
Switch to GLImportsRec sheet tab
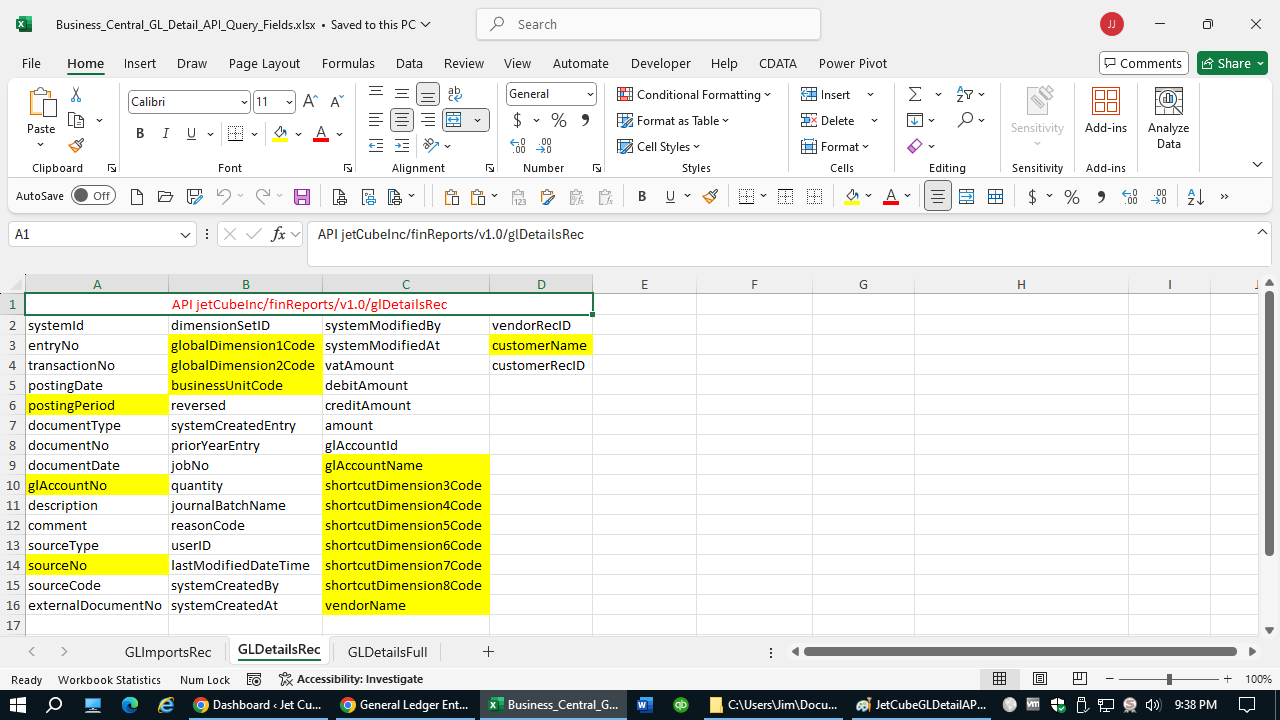pos(168,652)
